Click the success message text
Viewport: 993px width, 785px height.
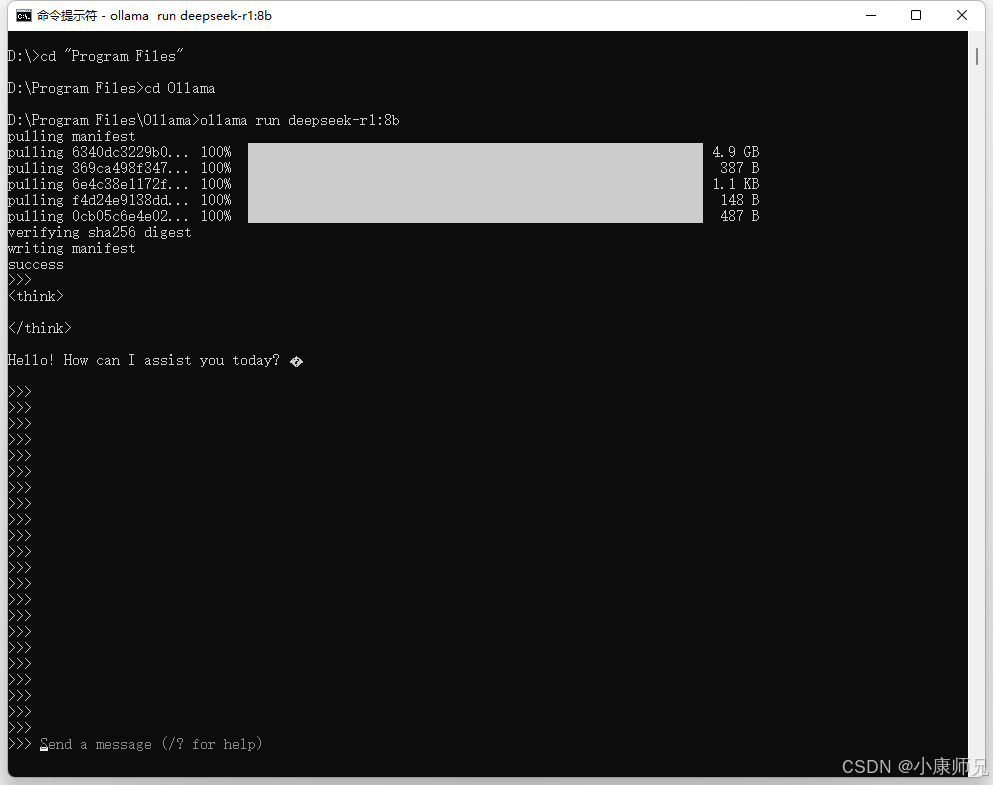tap(35, 263)
